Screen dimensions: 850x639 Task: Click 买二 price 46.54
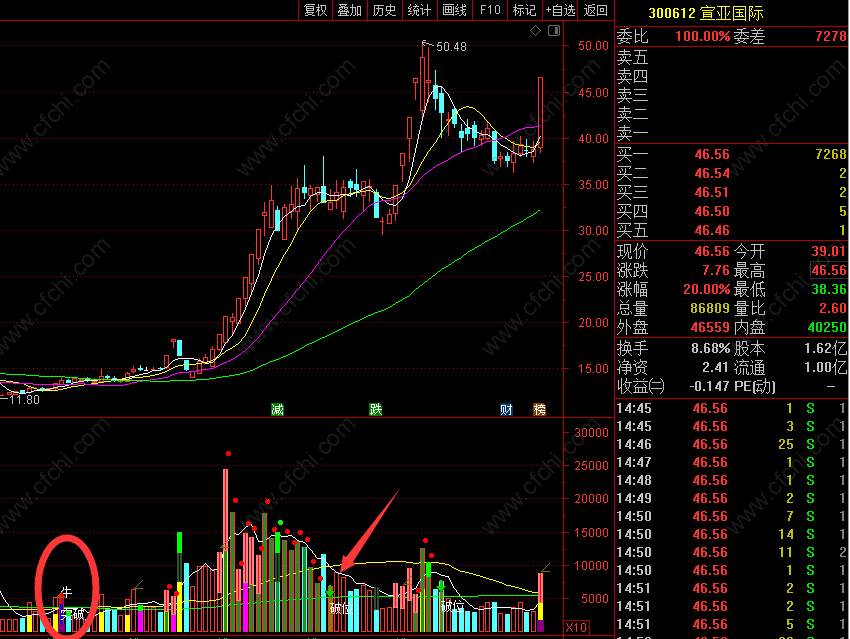point(712,173)
